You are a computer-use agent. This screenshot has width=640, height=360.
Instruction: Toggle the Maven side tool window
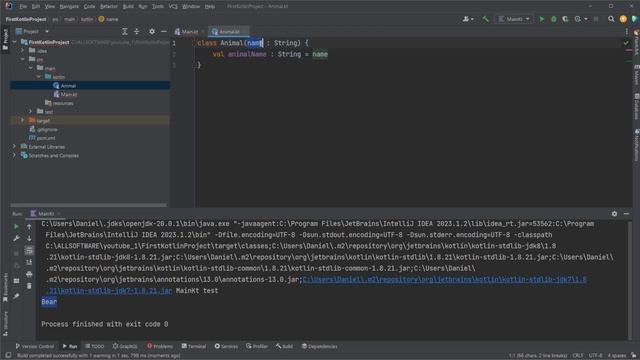point(636,75)
